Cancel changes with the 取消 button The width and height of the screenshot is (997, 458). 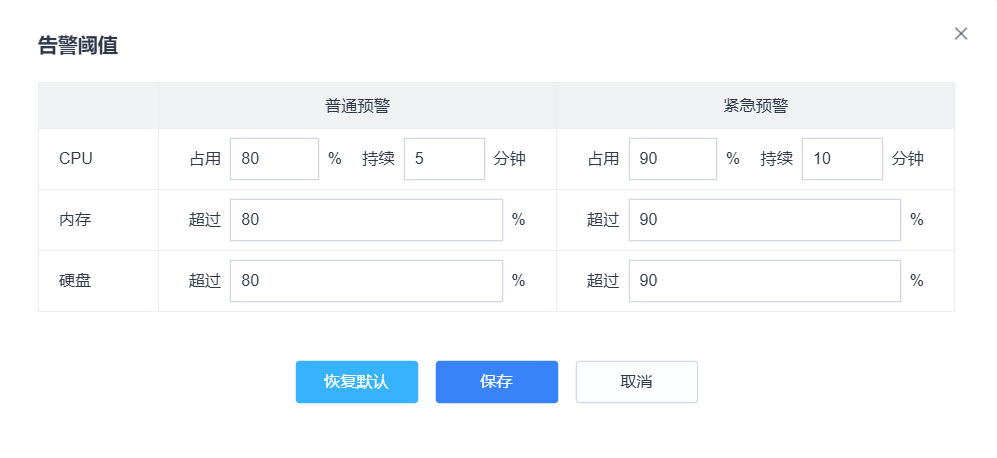click(636, 382)
